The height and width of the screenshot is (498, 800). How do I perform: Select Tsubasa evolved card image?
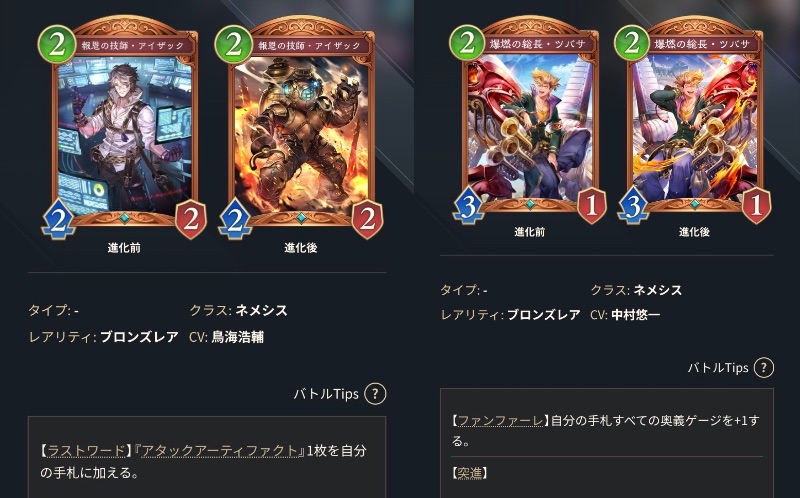pos(694,120)
